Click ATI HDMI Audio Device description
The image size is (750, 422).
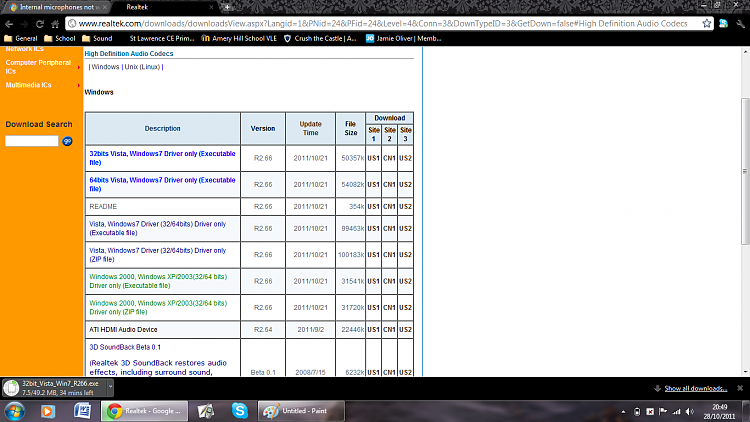123,330
